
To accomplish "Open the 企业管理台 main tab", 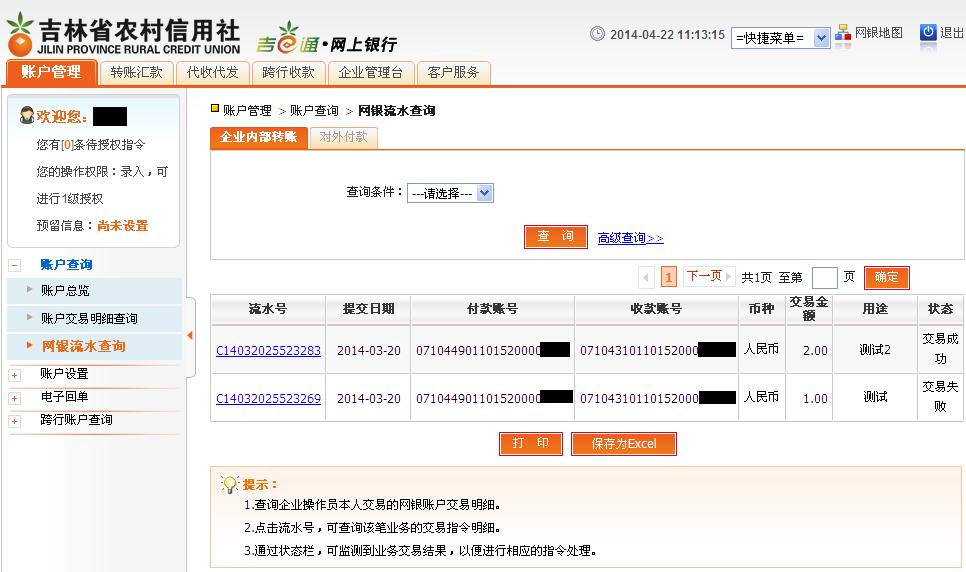I will (x=371, y=73).
